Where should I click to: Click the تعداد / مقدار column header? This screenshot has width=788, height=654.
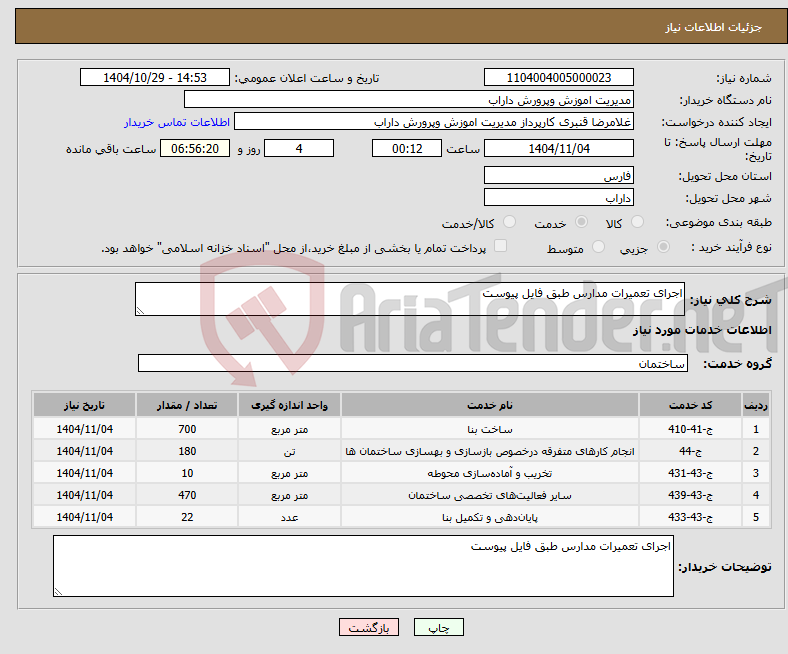click(x=187, y=405)
